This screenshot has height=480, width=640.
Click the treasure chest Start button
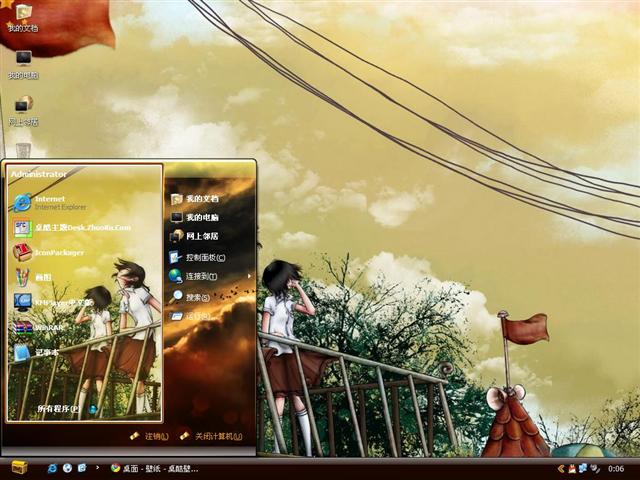point(19,468)
